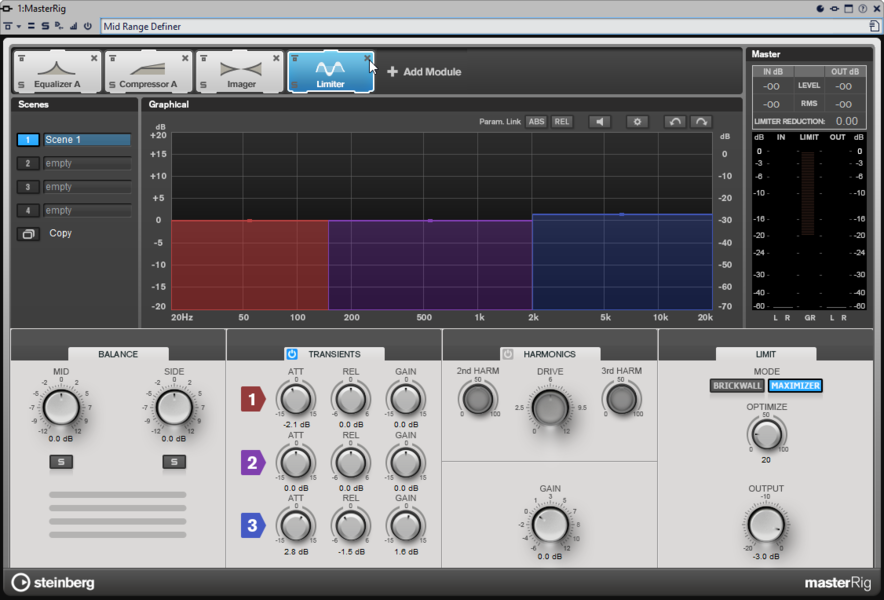The width and height of the screenshot is (884, 600).
Task: Open the preset dropdown arrow in the top toolbar
Action: [19, 27]
